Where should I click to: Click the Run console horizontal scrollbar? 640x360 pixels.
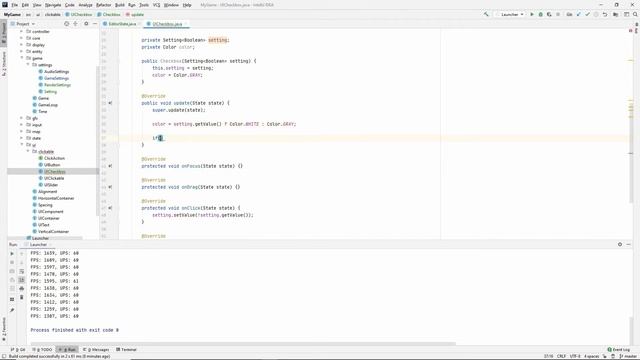243,344
